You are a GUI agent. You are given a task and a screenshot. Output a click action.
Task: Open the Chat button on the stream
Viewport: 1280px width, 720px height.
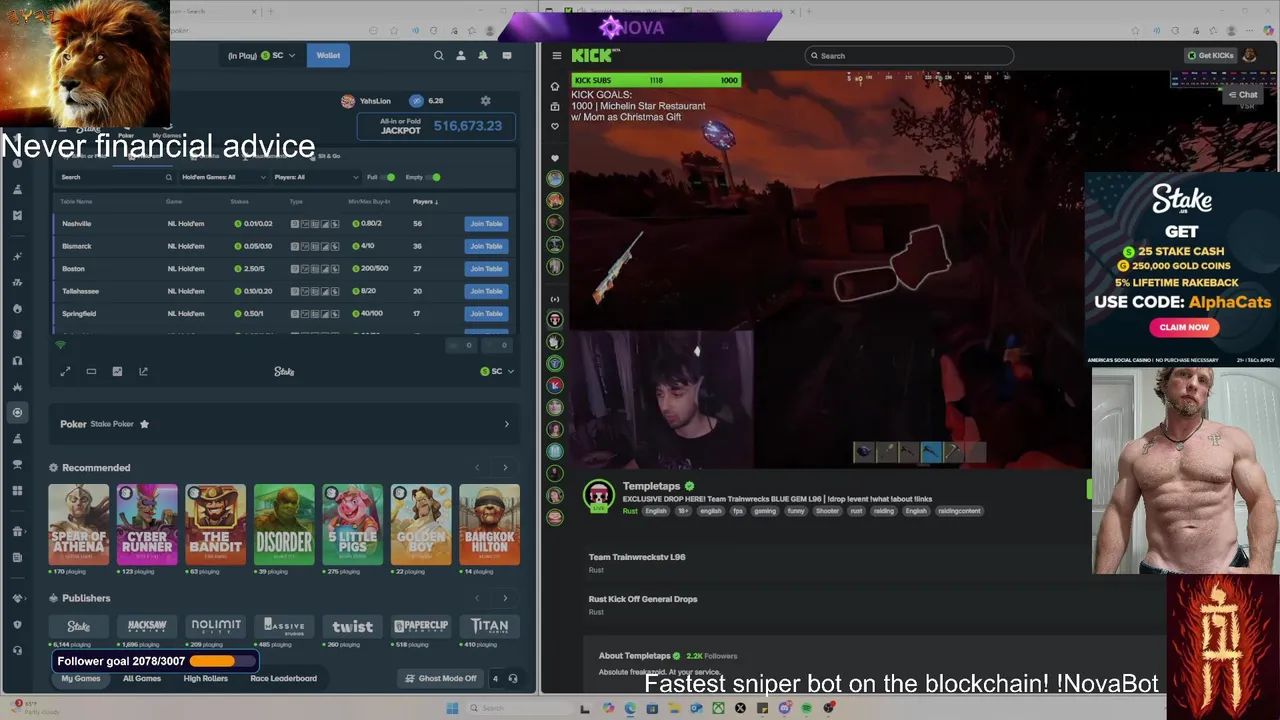tap(1243, 95)
